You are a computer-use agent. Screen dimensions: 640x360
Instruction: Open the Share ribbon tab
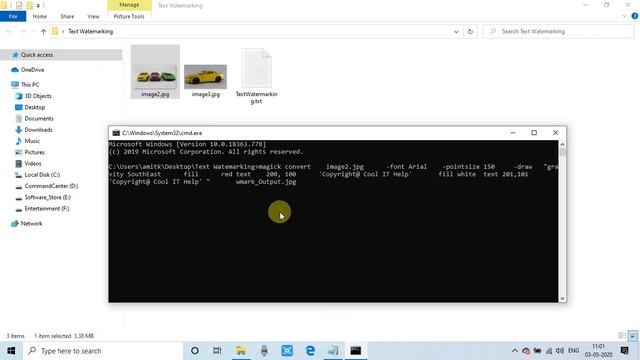click(67, 16)
